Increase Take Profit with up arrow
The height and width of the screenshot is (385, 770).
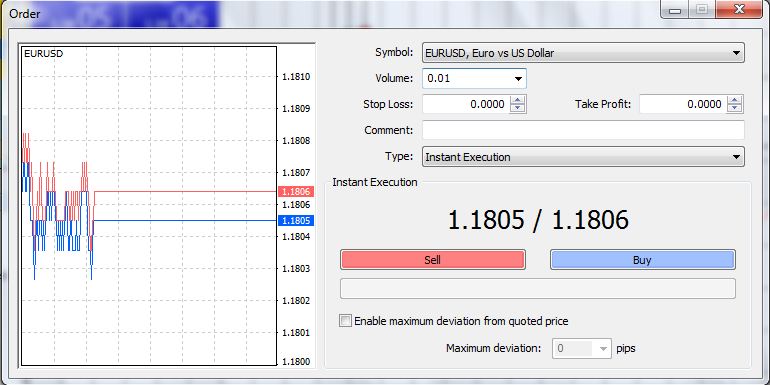(x=735, y=100)
